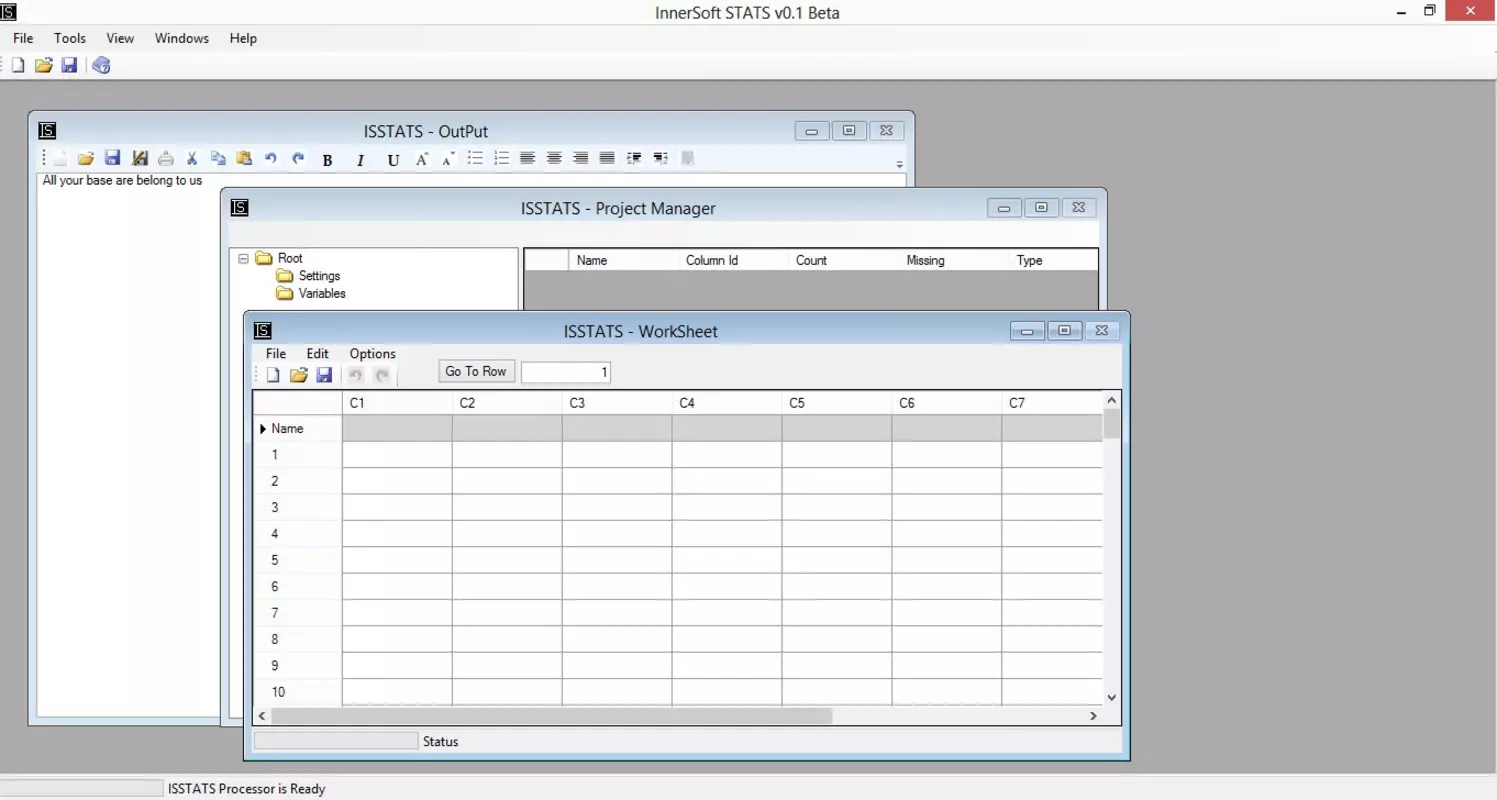The height and width of the screenshot is (800, 1497).
Task: Click Open icon in OutPut window toolbar
Action: pyautogui.click(x=86, y=158)
